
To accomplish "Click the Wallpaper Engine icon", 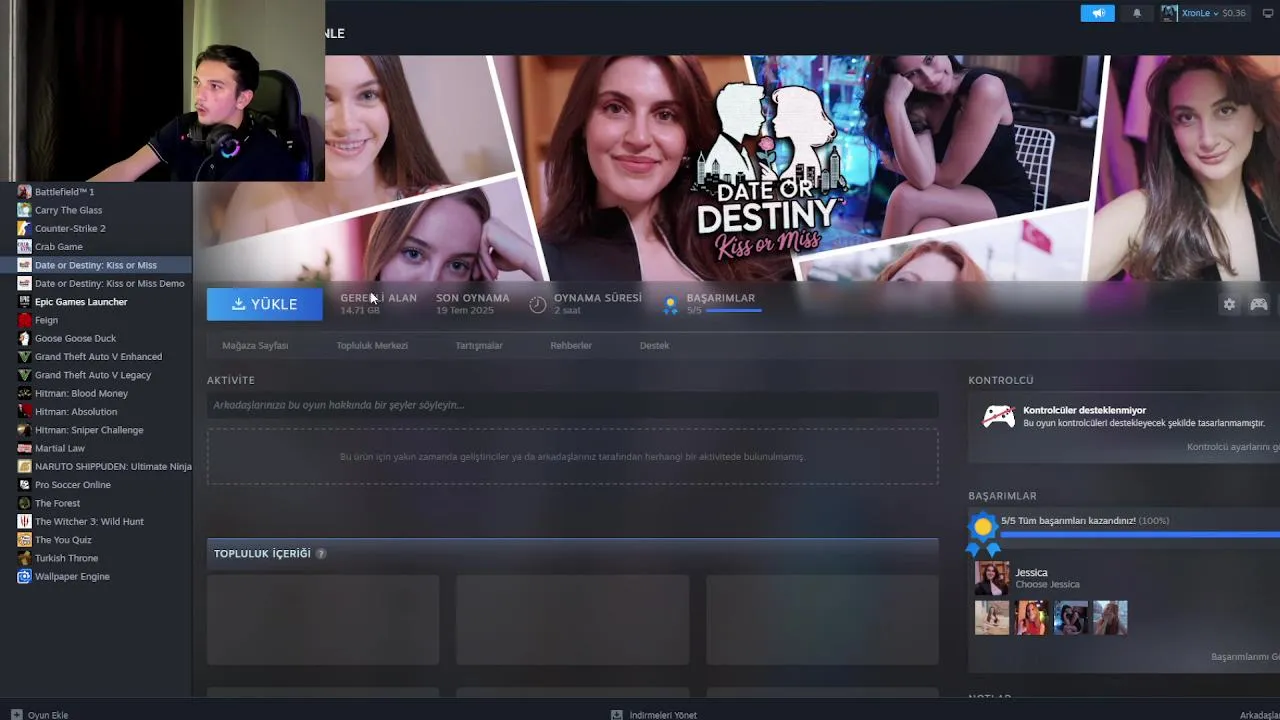I will coord(25,576).
